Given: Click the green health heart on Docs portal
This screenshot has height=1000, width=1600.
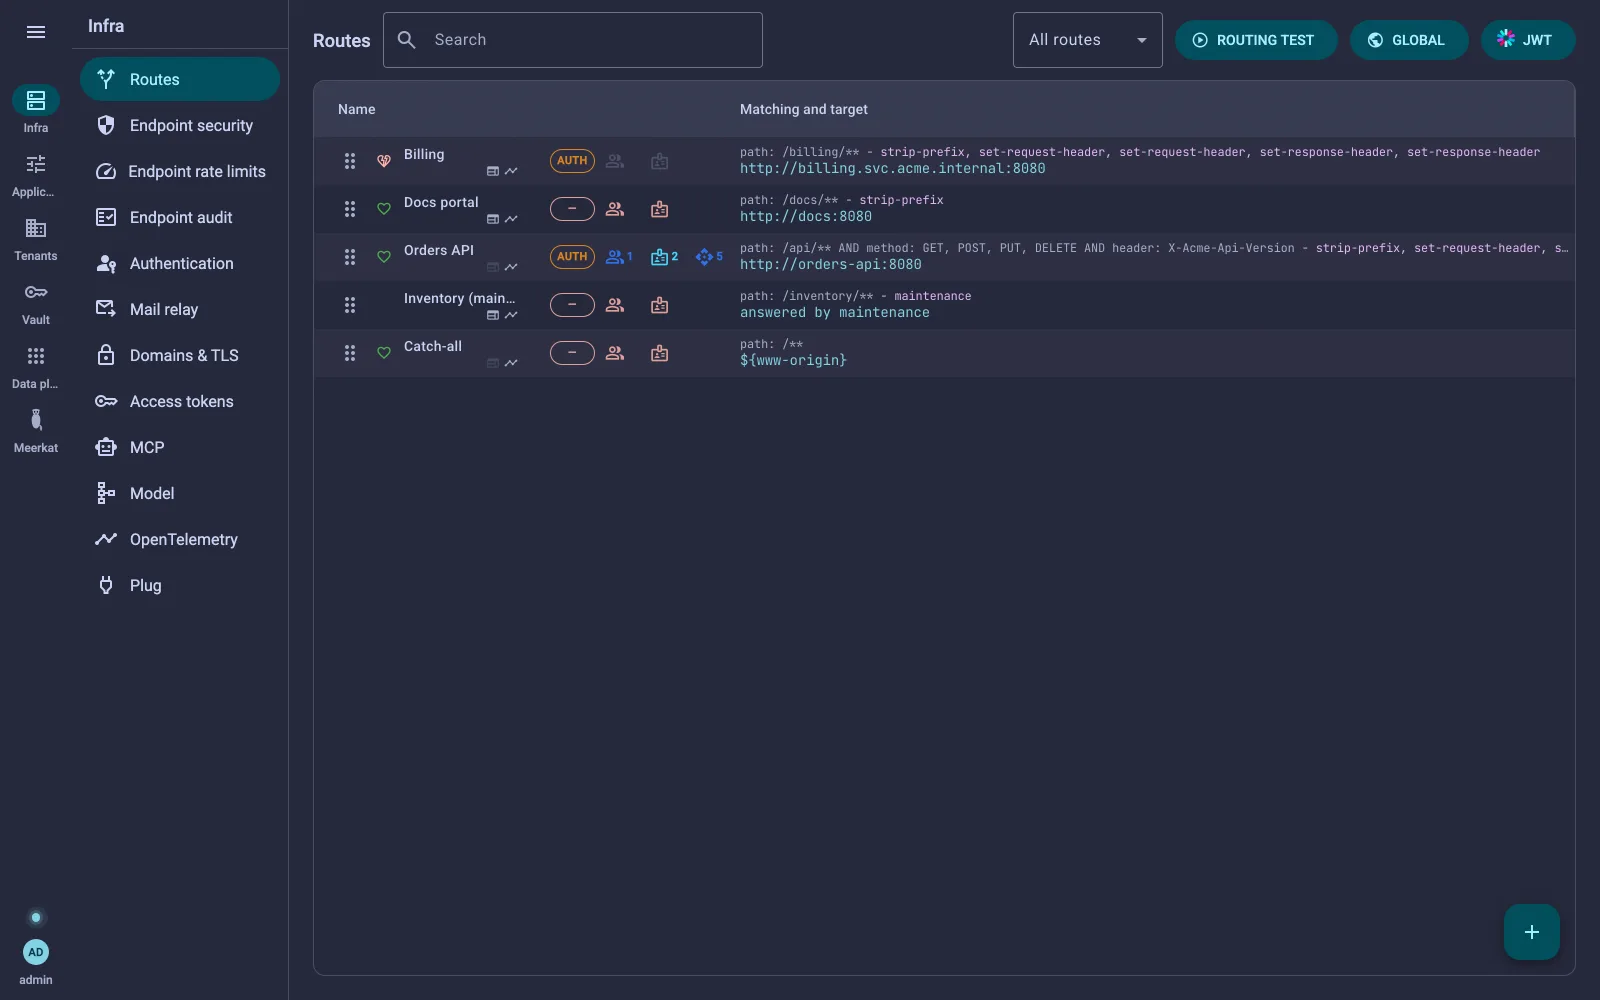Looking at the screenshot, I should (x=383, y=209).
